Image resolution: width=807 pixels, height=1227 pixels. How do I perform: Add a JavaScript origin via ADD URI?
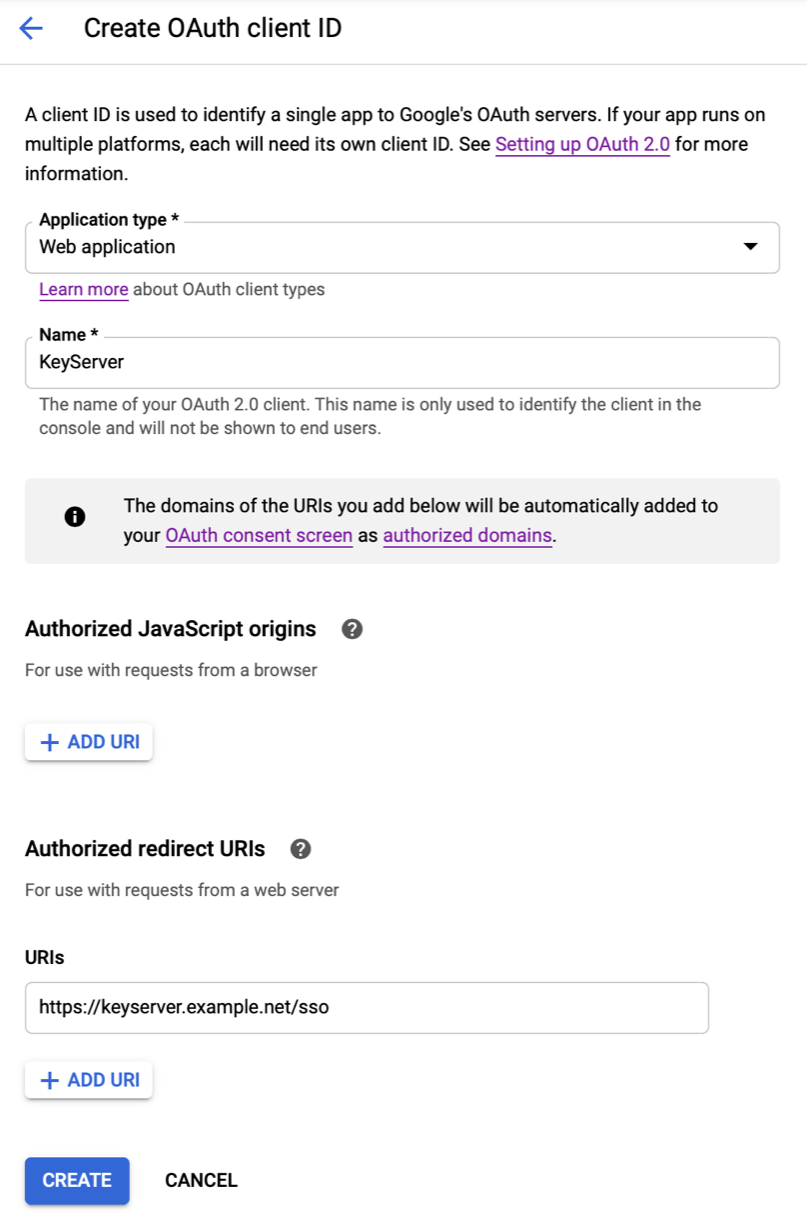(x=88, y=741)
